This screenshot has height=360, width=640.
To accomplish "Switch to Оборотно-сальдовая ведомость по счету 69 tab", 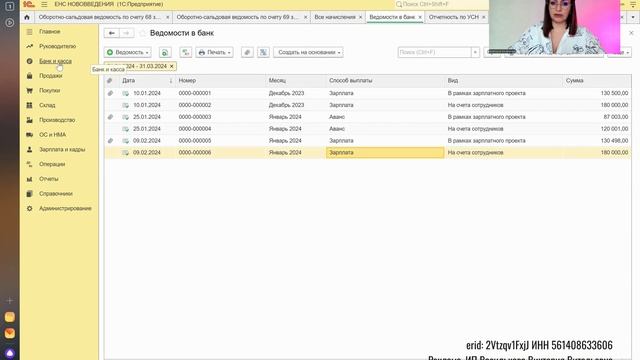I will click(238, 17).
